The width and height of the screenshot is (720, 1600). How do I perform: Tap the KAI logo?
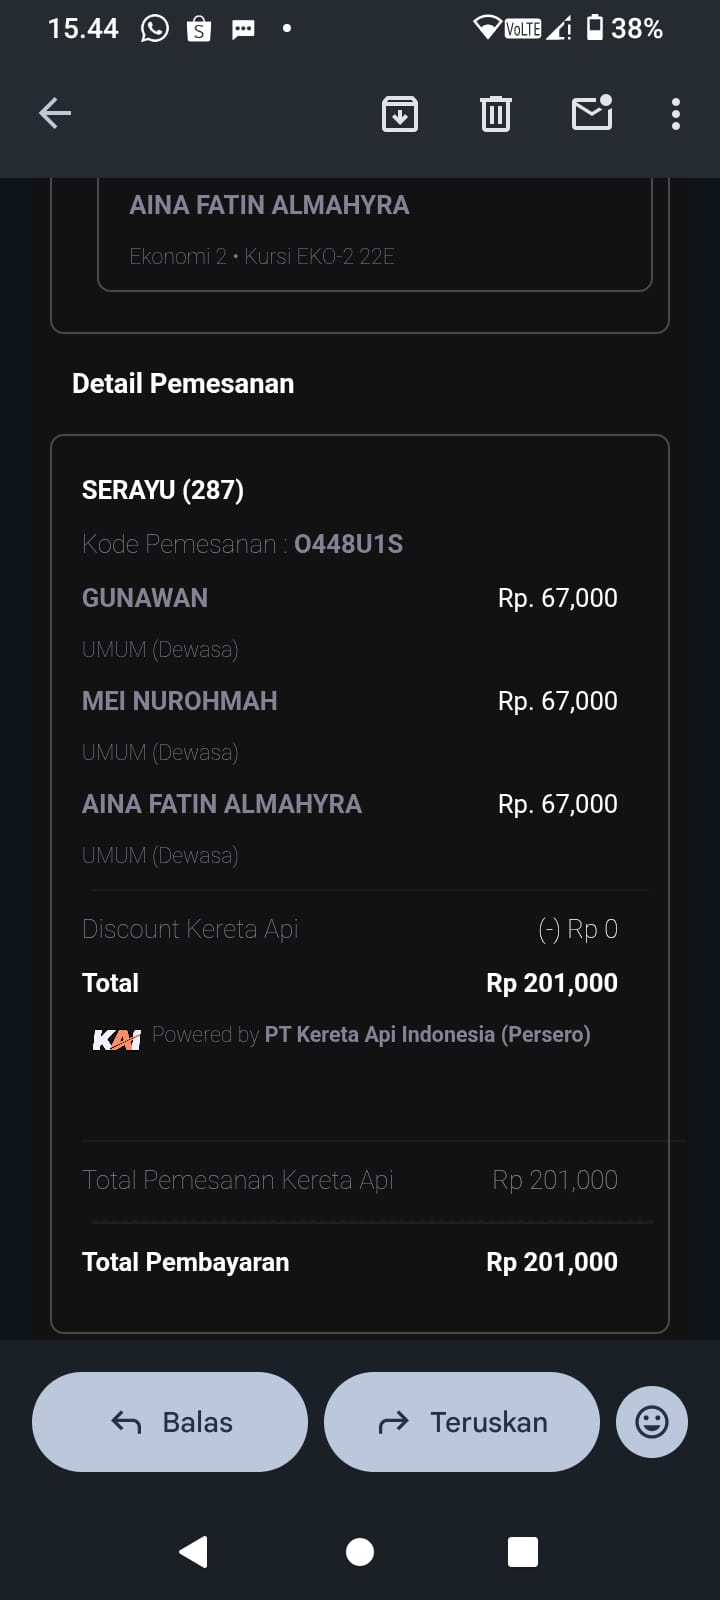[116, 1040]
